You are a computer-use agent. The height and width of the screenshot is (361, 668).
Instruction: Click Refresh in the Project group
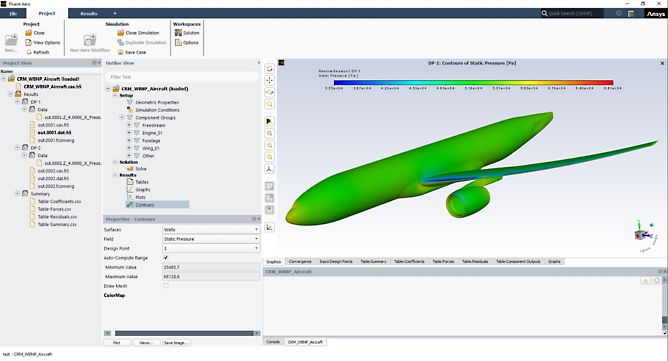pos(38,52)
